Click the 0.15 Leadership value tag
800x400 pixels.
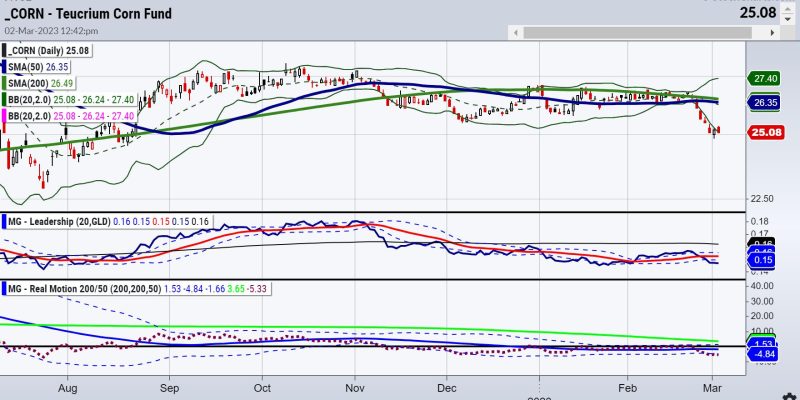763,259
